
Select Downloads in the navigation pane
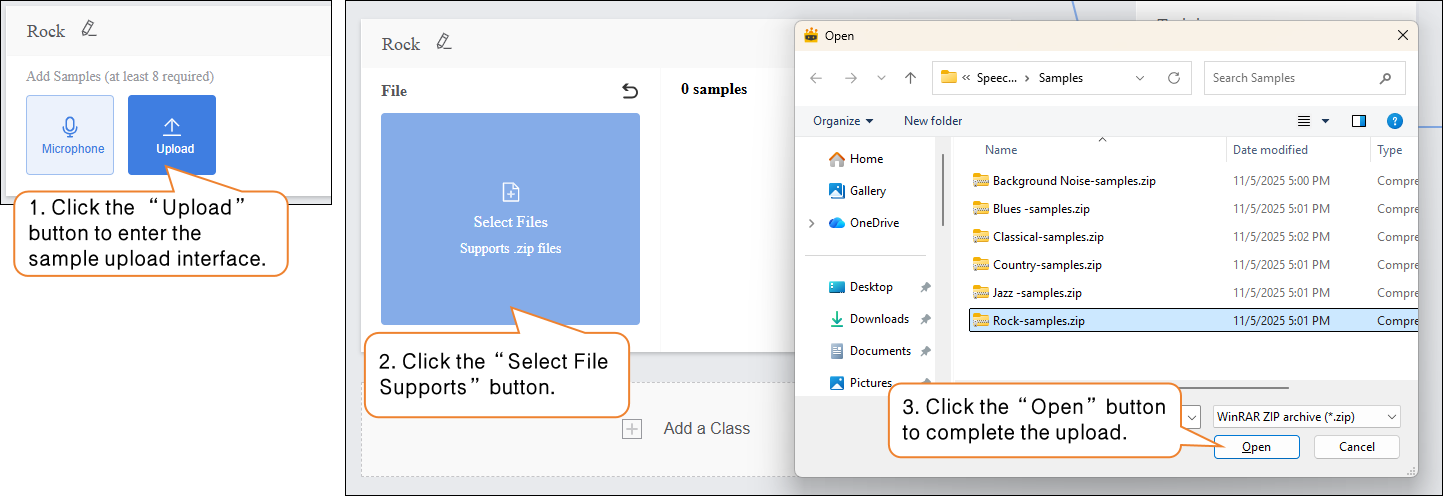(878, 319)
